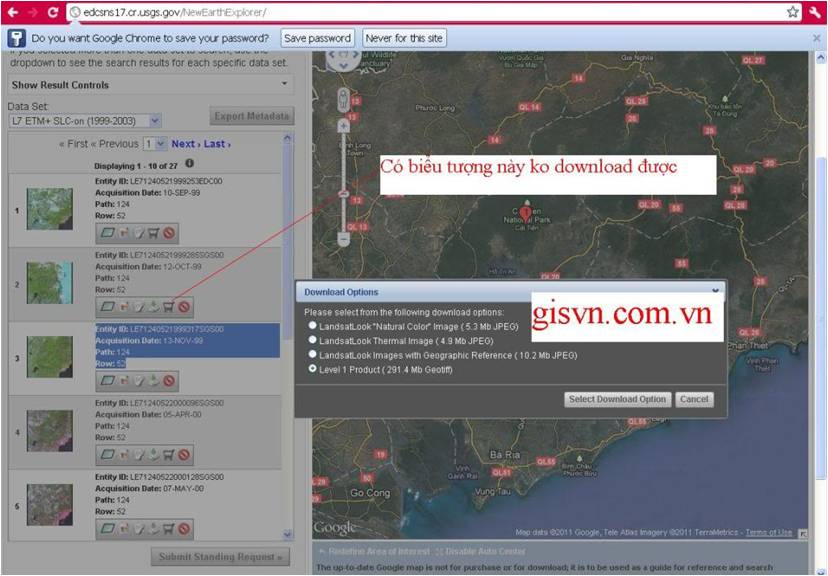
Task: Click download icon for the 07-MAY-00 scene
Action: [x=154, y=528]
